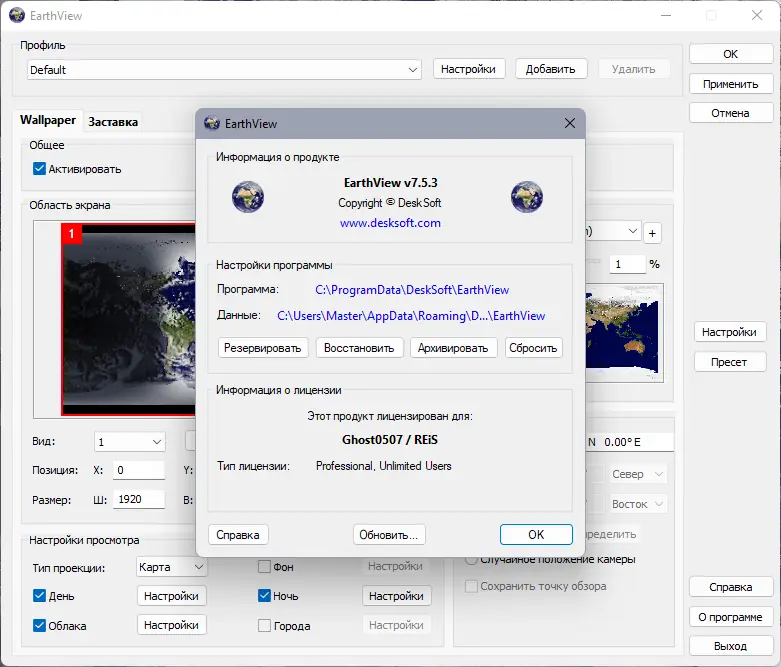Image resolution: width=781 pixels, height=667 pixels.
Task: Click the Справка button in main window
Action: point(730,587)
